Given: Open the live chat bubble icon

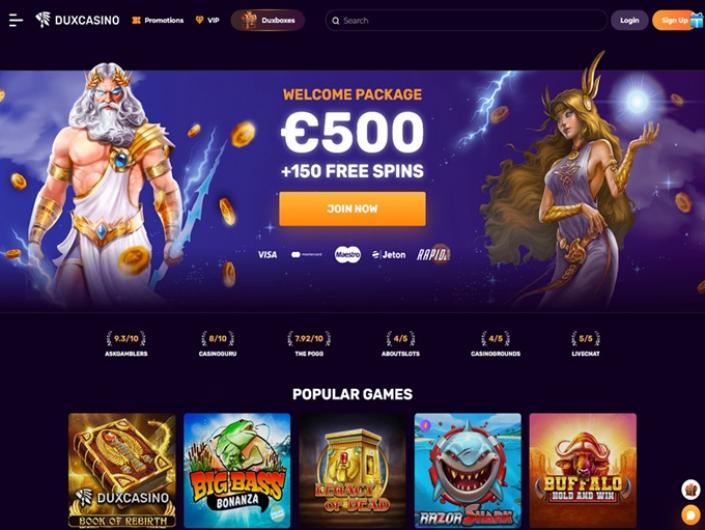Looking at the screenshot, I should click(x=691, y=514).
